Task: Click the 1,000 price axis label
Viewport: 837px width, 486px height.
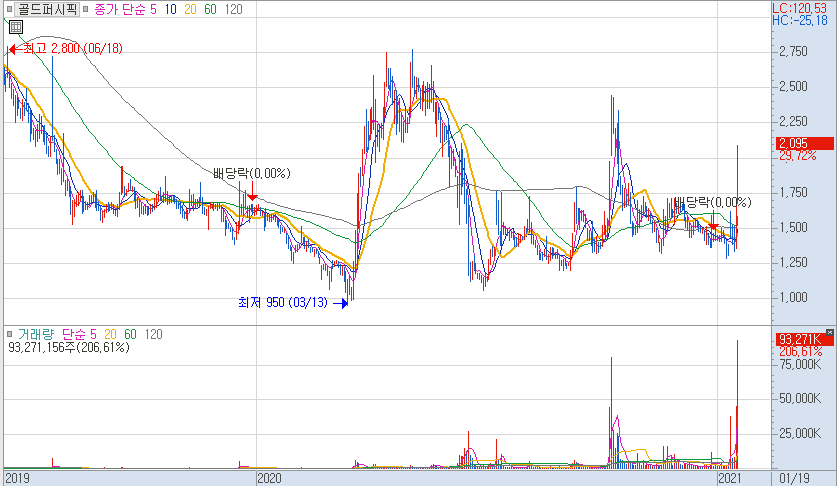Action: pyautogui.click(x=793, y=297)
